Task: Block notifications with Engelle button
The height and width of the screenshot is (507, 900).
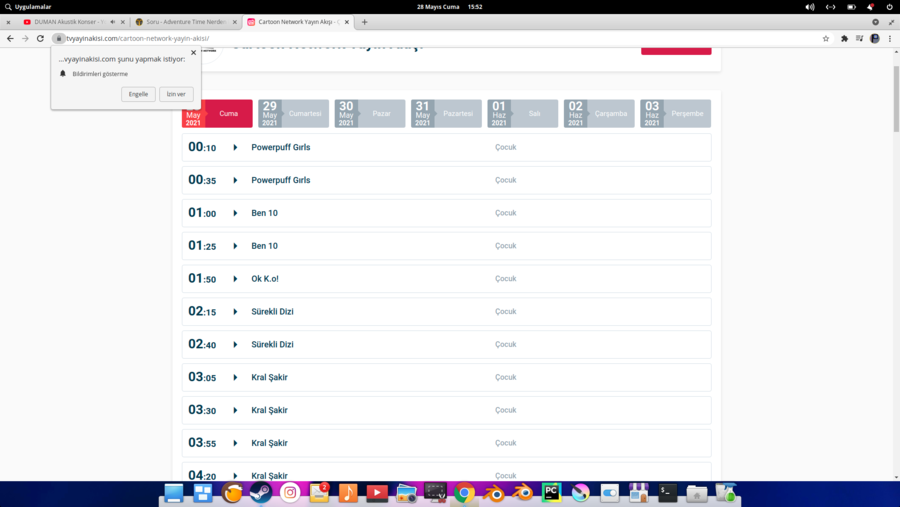Action: pyautogui.click(x=138, y=94)
